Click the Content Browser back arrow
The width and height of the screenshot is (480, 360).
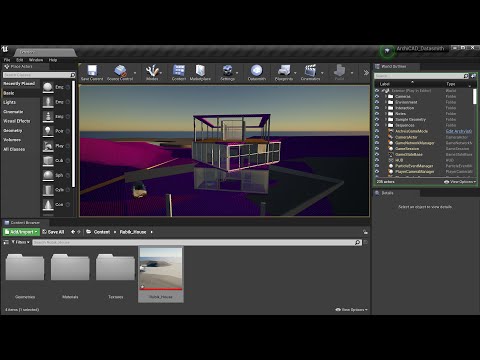point(73,232)
